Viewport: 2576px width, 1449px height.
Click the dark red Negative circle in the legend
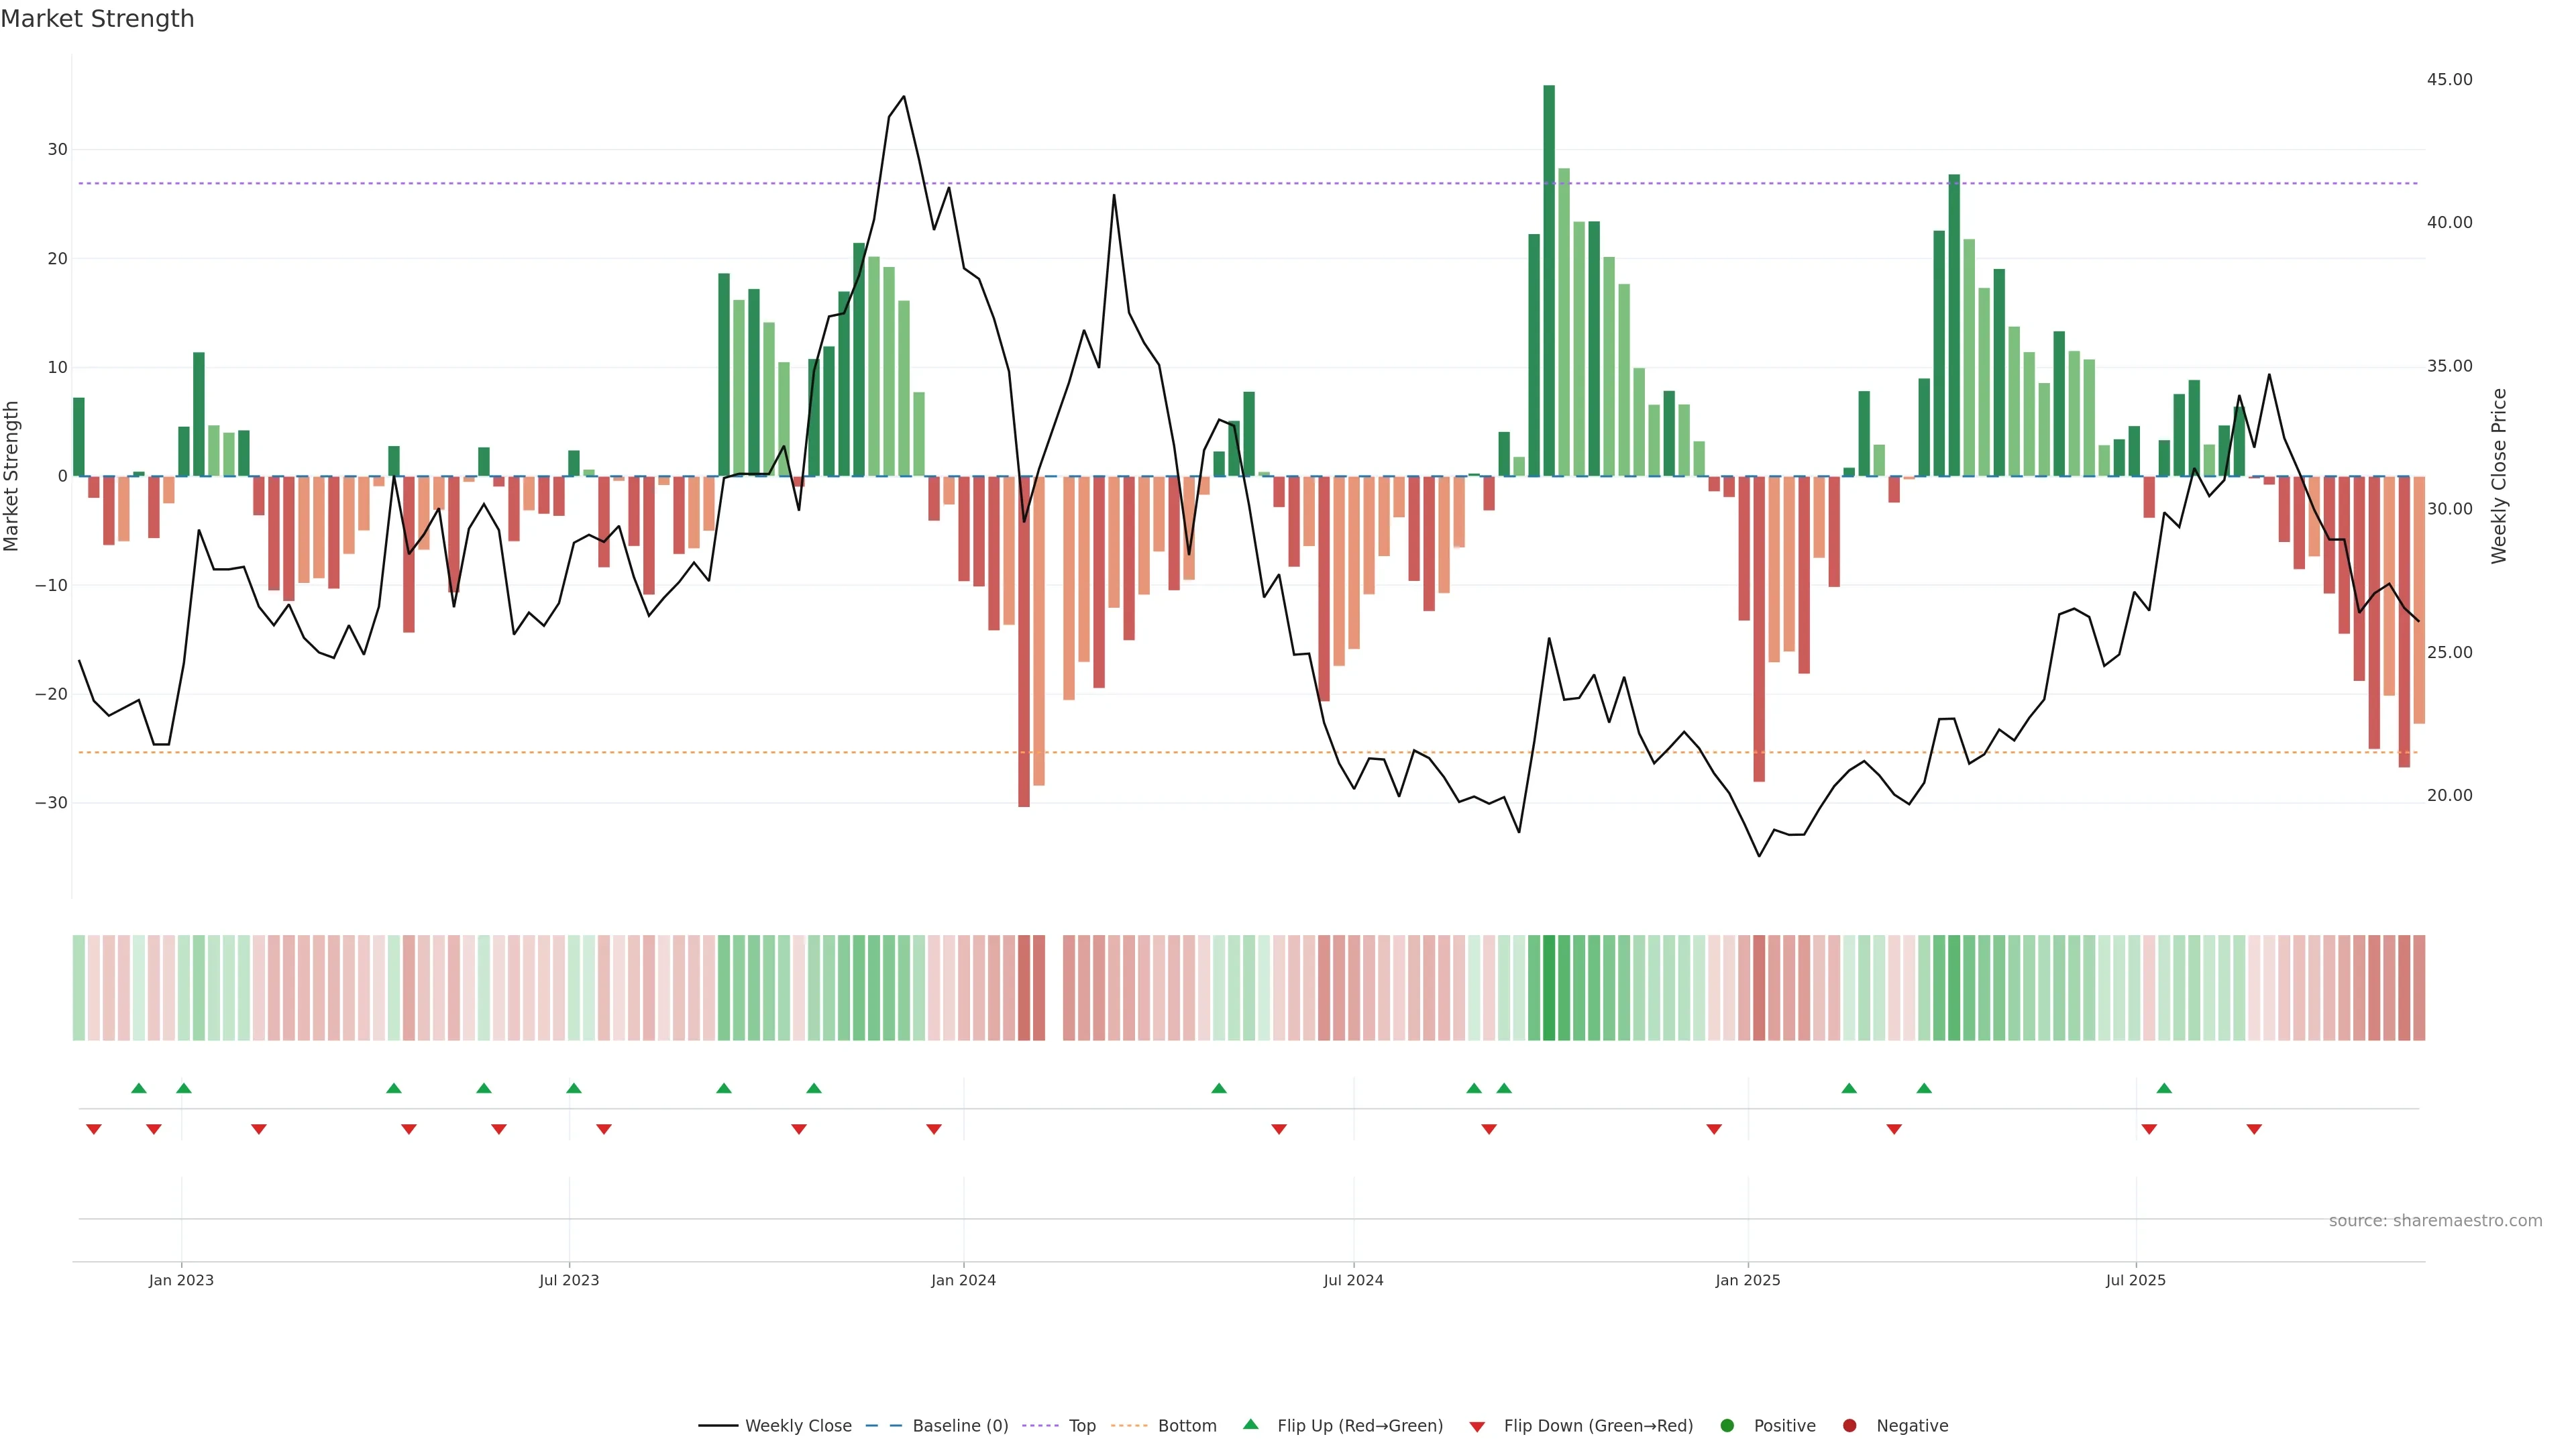pyautogui.click(x=1849, y=1425)
